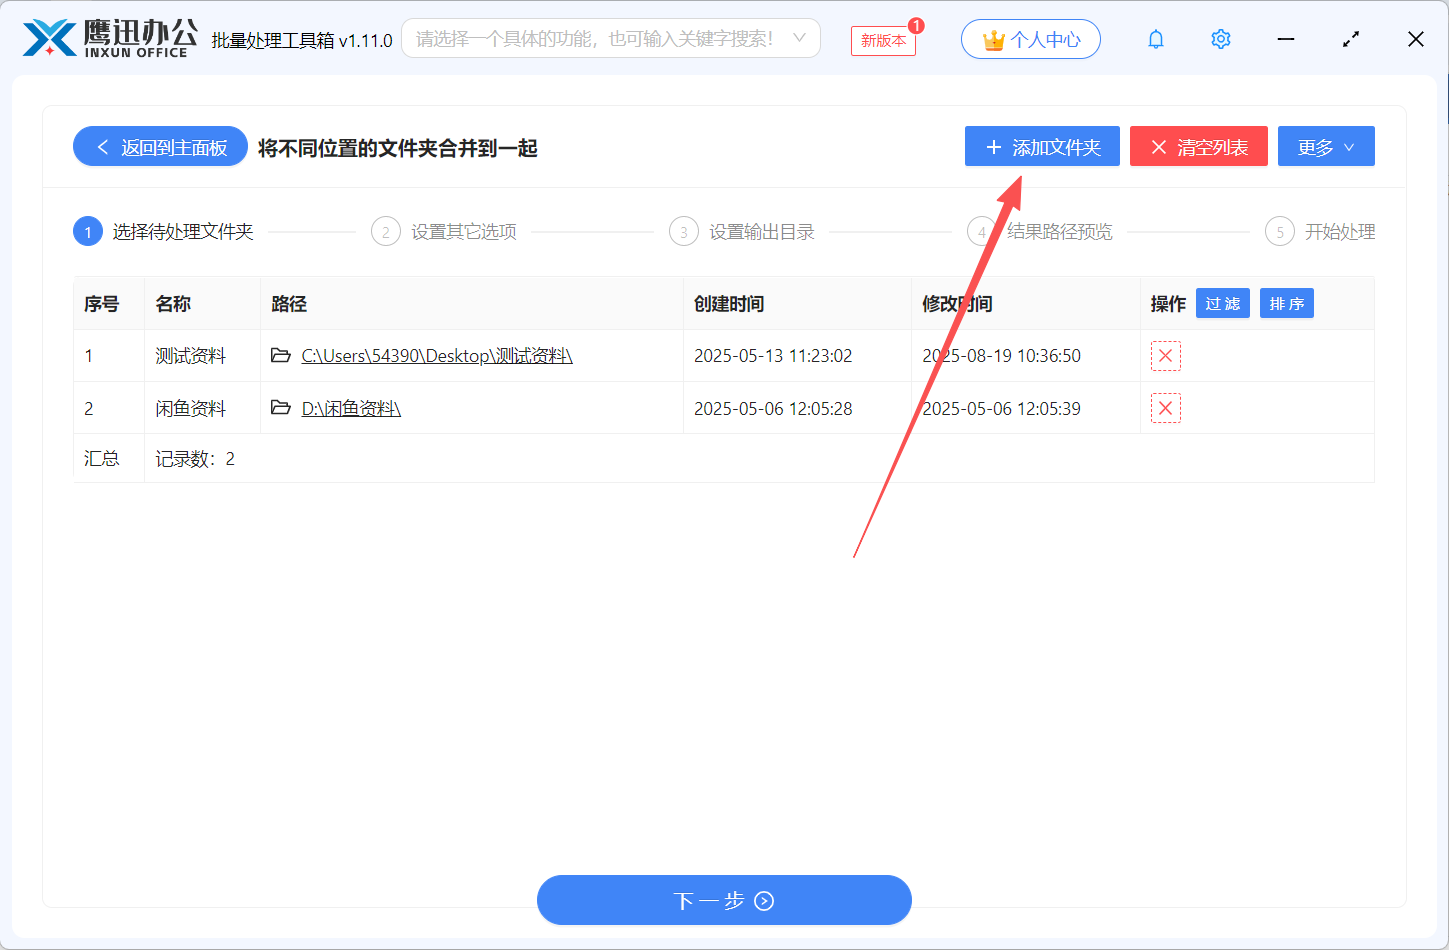Open the notification bell
This screenshot has height=950, width=1449.
click(x=1156, y=39)
